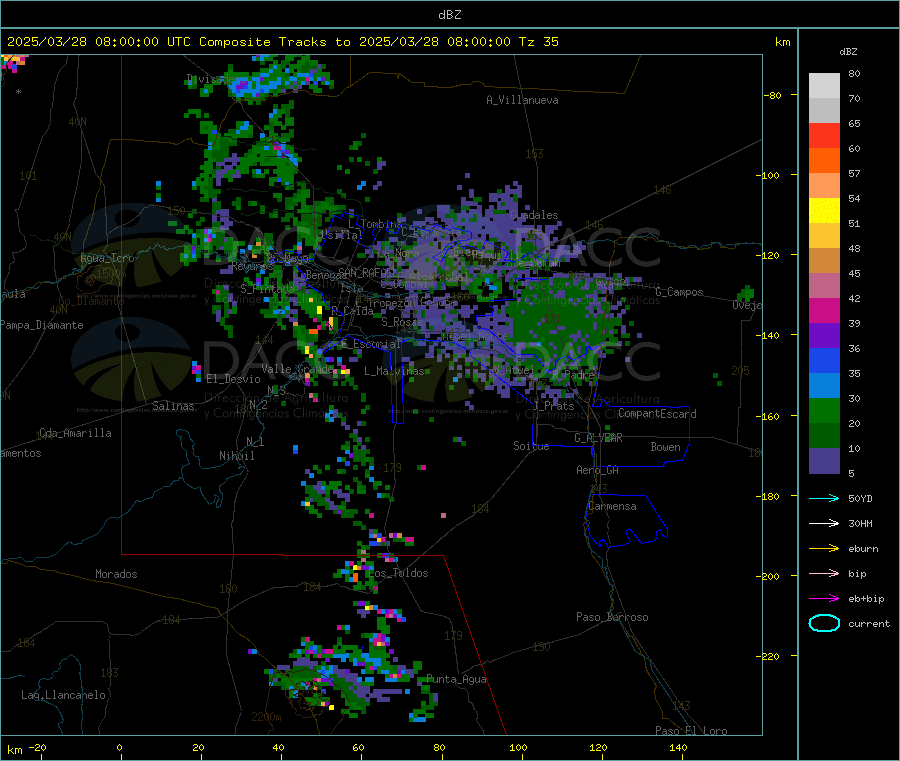Select the red 60-65 dBZ color band
This screenshot has width=900, height=761.
pyautogui.click(x=824, y=135)
